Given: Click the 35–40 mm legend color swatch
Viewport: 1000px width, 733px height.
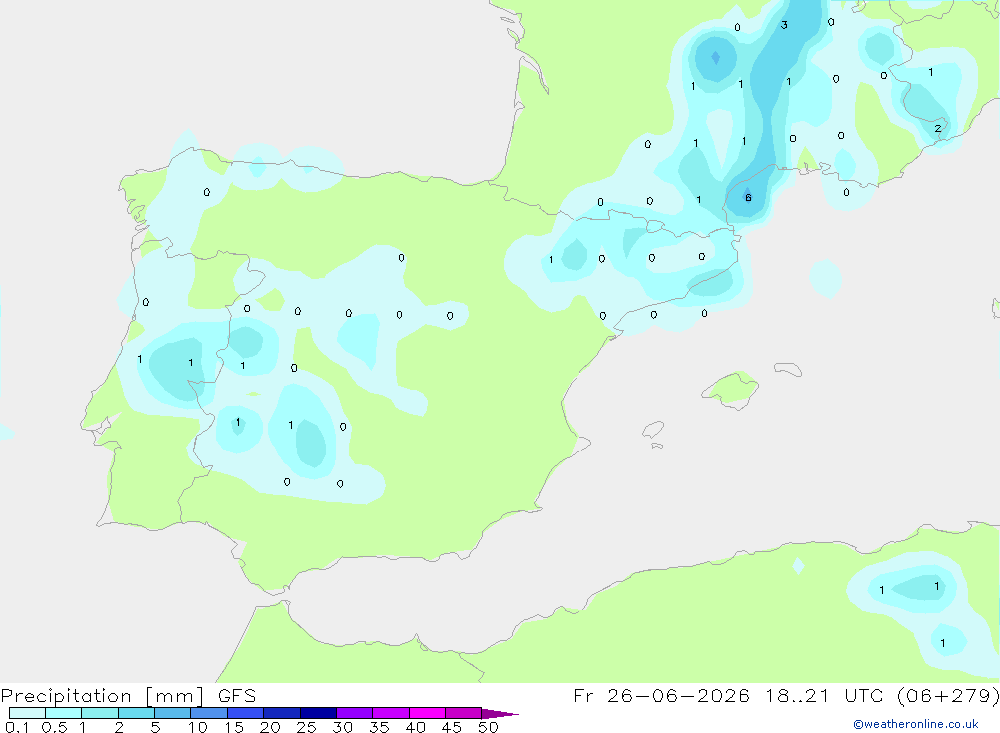Looking at the screenshot, I should click(391, 713).
